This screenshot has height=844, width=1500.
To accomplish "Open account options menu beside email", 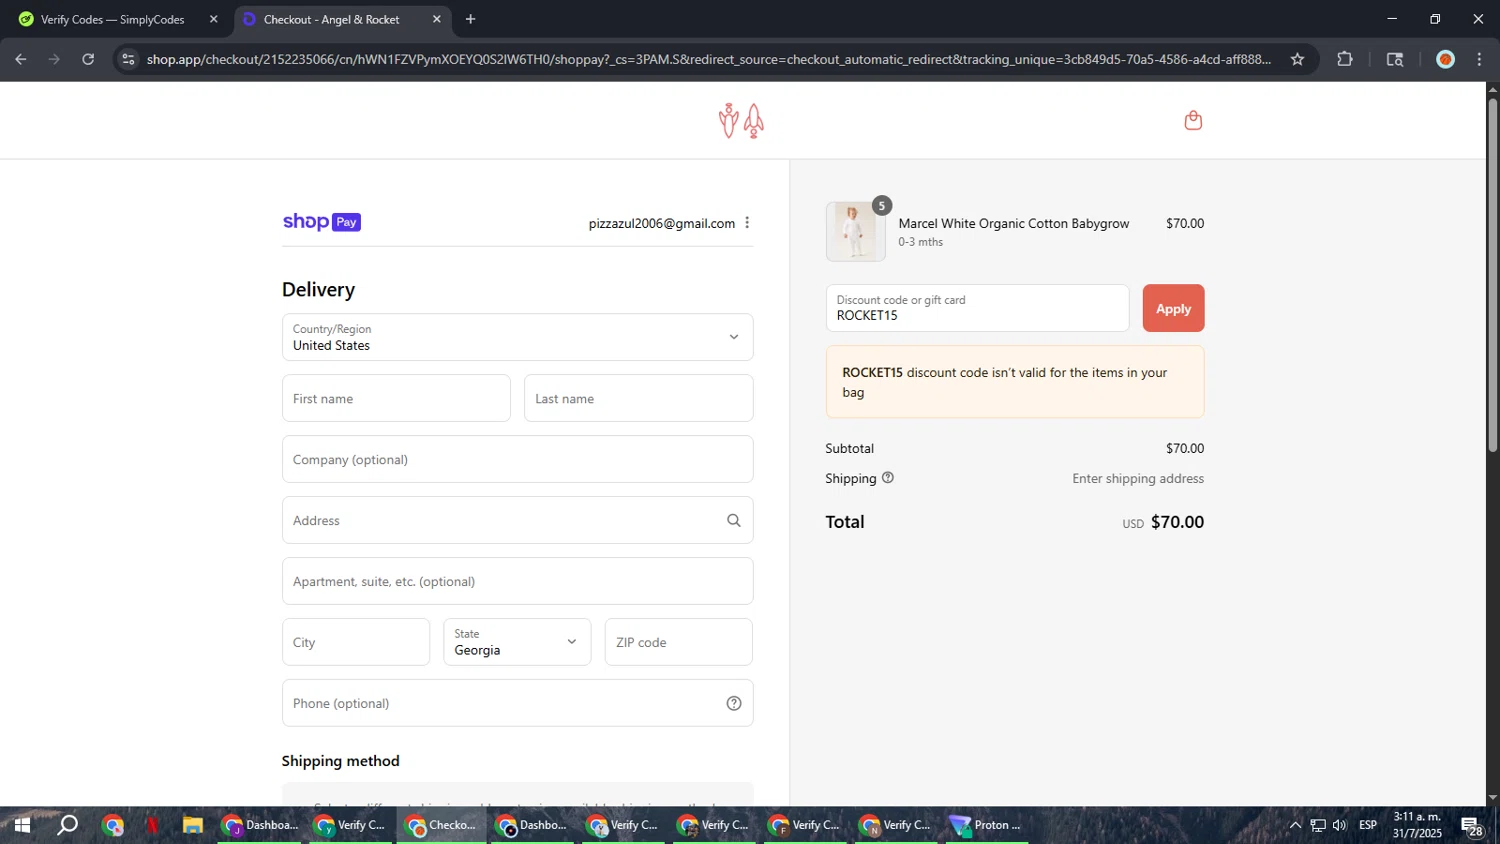I will click(x=747, y=223).
